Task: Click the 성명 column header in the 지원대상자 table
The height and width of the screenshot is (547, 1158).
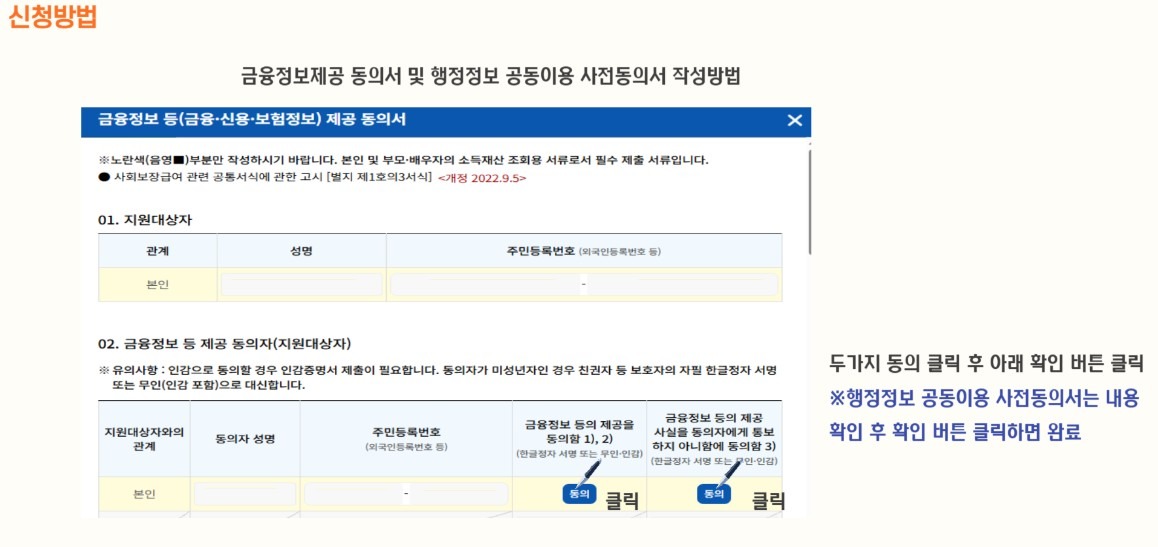Action: pos(301,251)
